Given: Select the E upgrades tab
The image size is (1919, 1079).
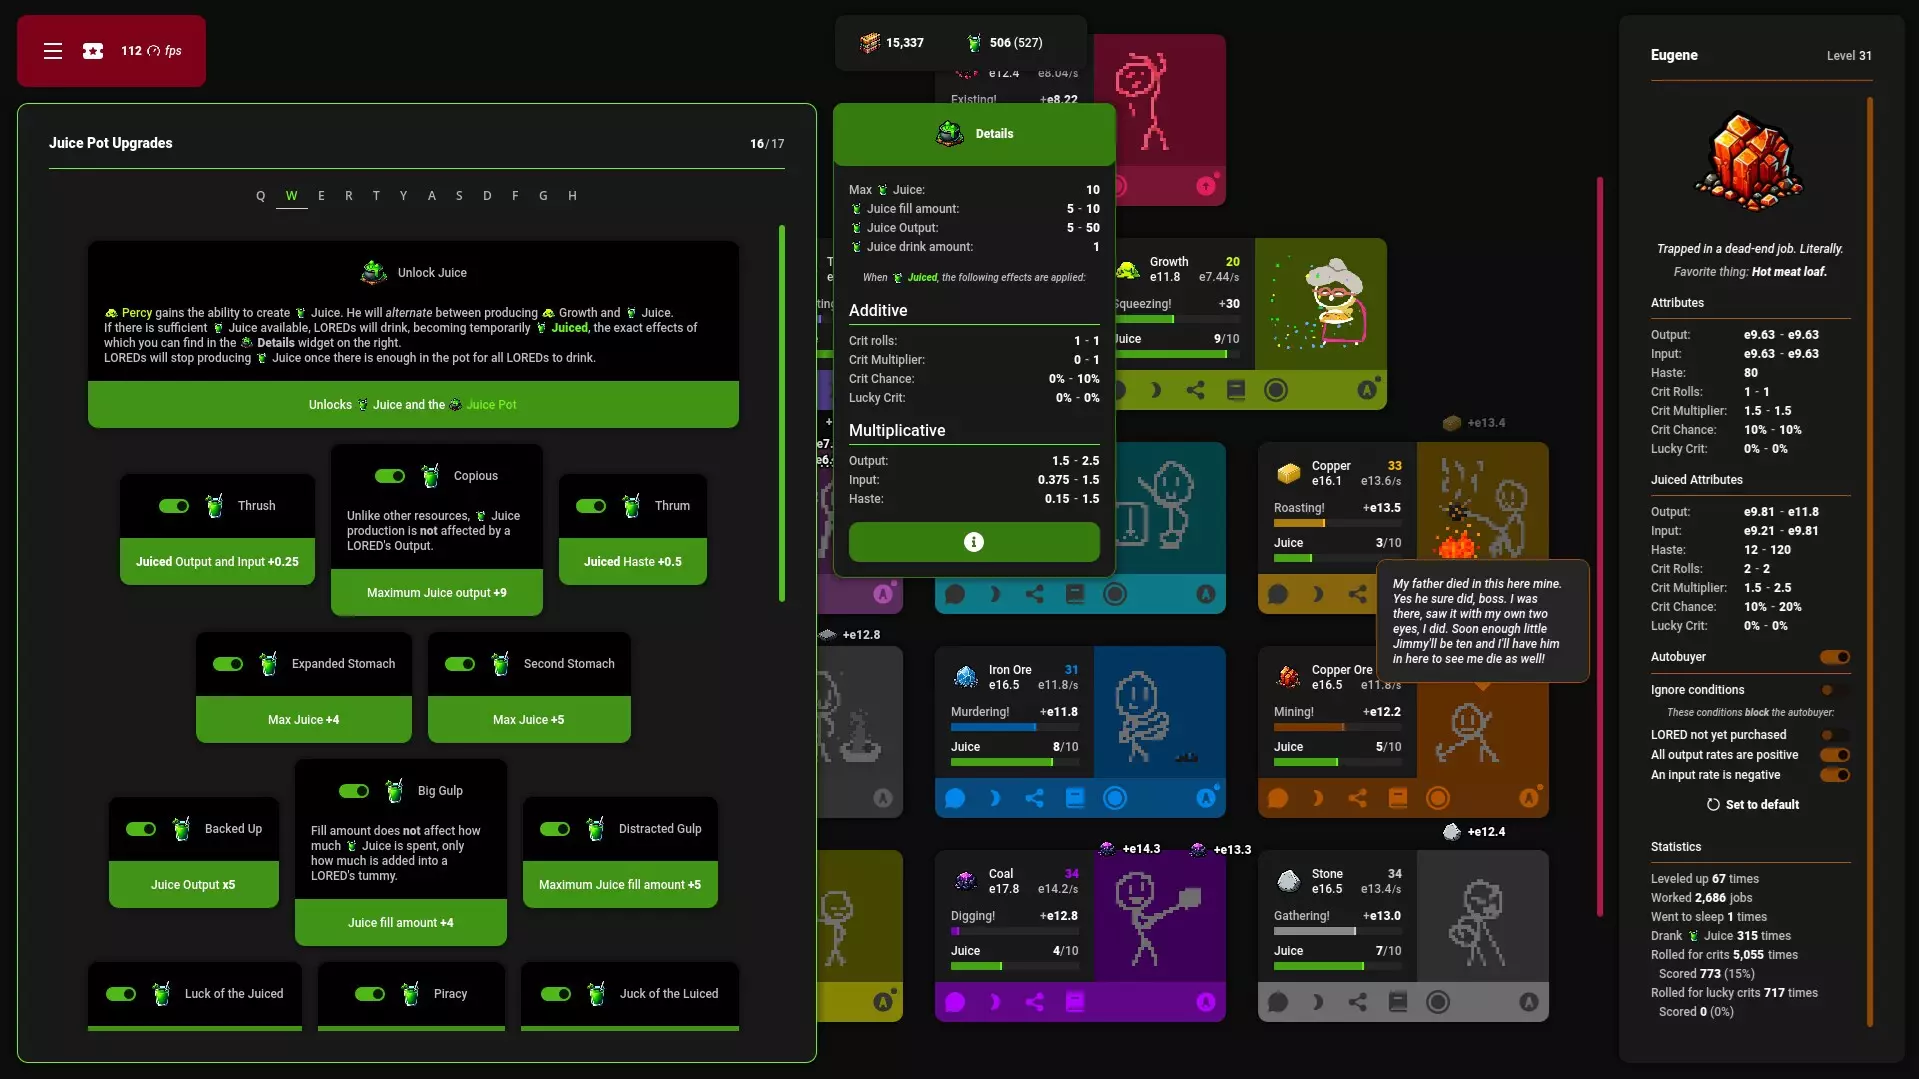Looking at the screenshot, I should click(321, 196).
